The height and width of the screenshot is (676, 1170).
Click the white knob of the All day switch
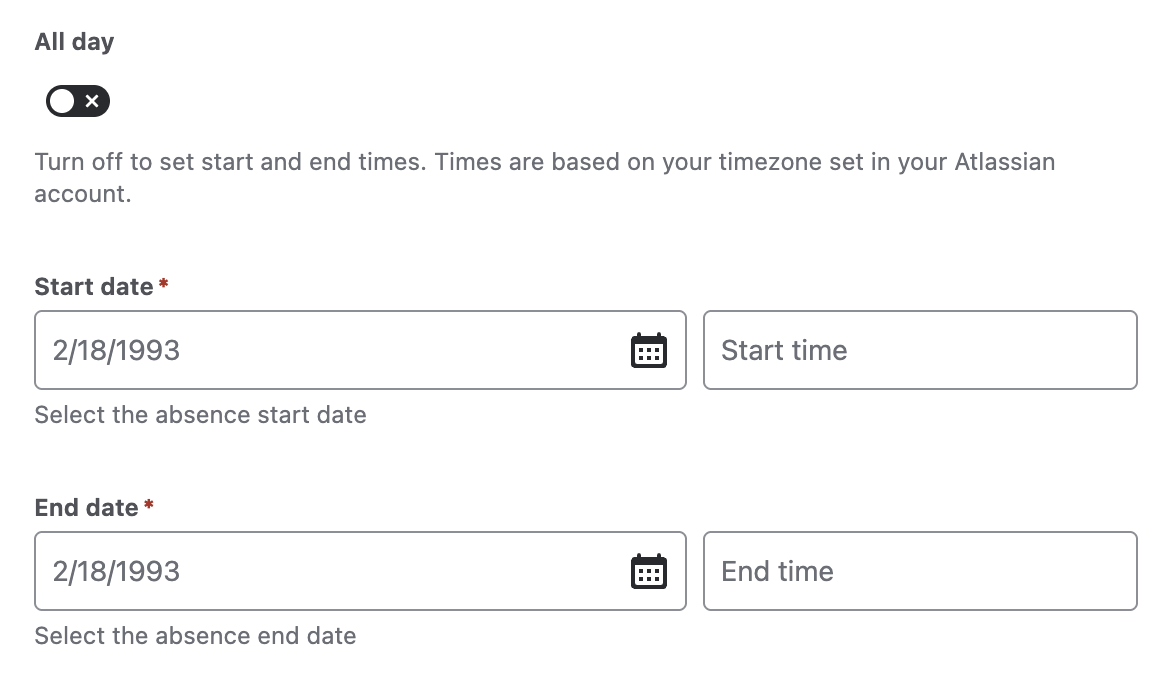[63, 101]
